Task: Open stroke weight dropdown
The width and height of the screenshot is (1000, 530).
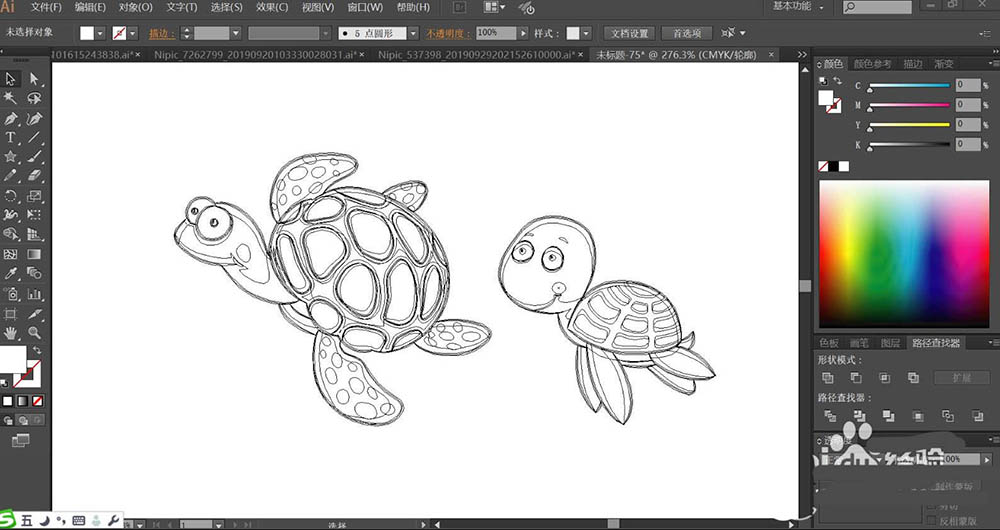Action: tap(236, 33)
